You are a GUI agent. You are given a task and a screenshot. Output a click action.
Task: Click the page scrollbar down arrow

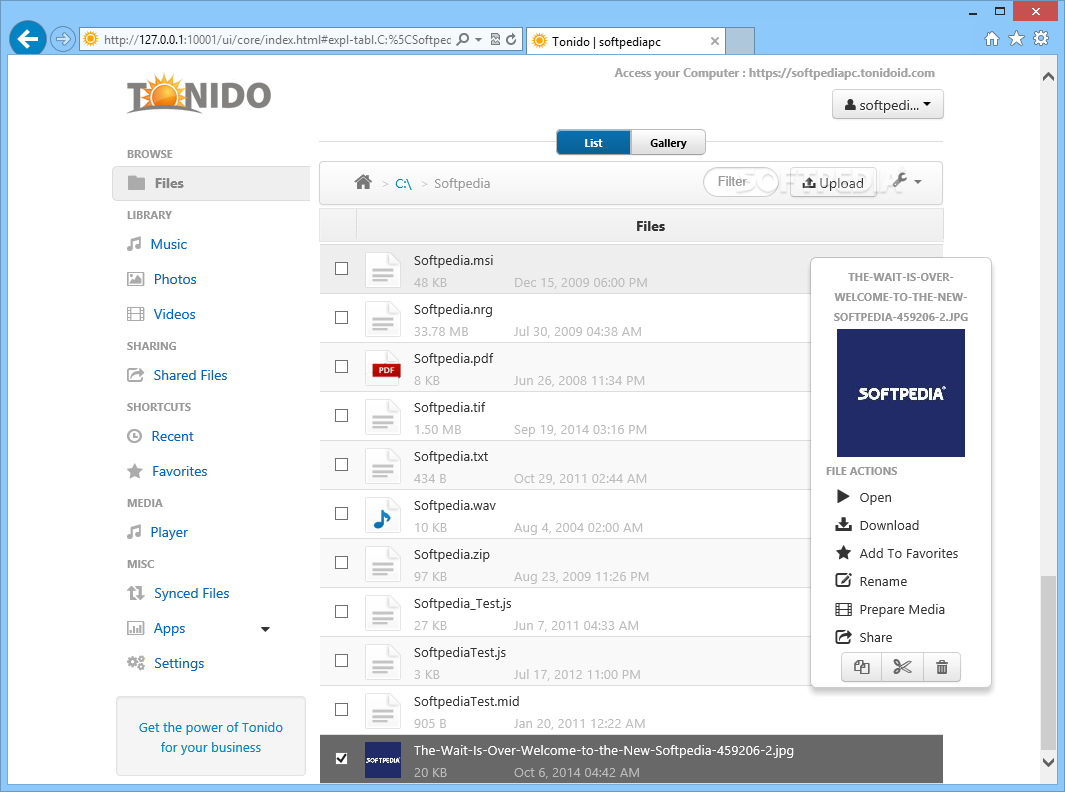click(1048, 762)
